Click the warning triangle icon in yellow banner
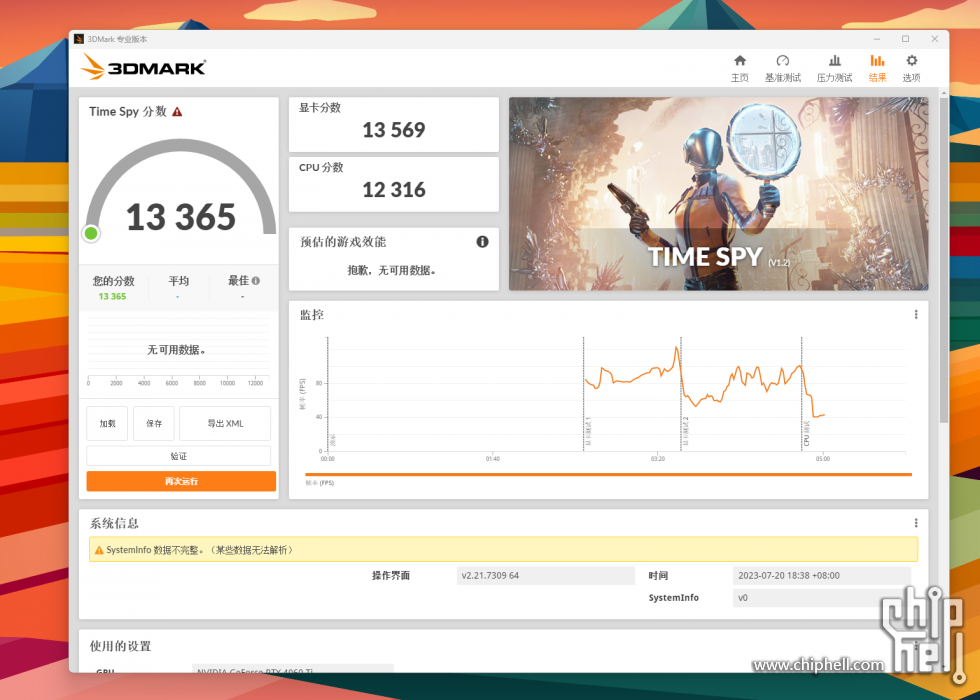980x700 pixels. tap(99, 550)
